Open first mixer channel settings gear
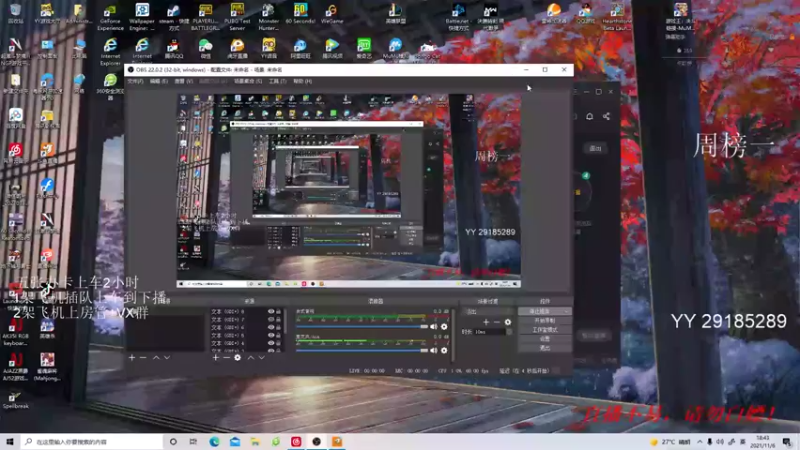800x450 pixels. 444,327
